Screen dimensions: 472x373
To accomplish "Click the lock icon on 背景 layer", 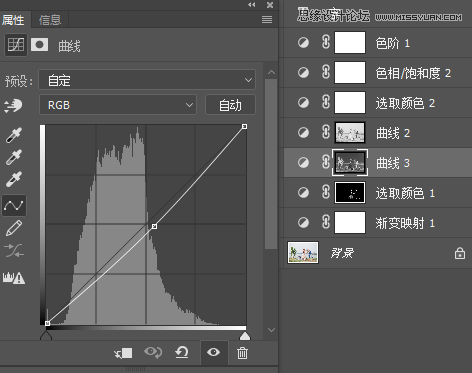I will click(x=460, y=253).
